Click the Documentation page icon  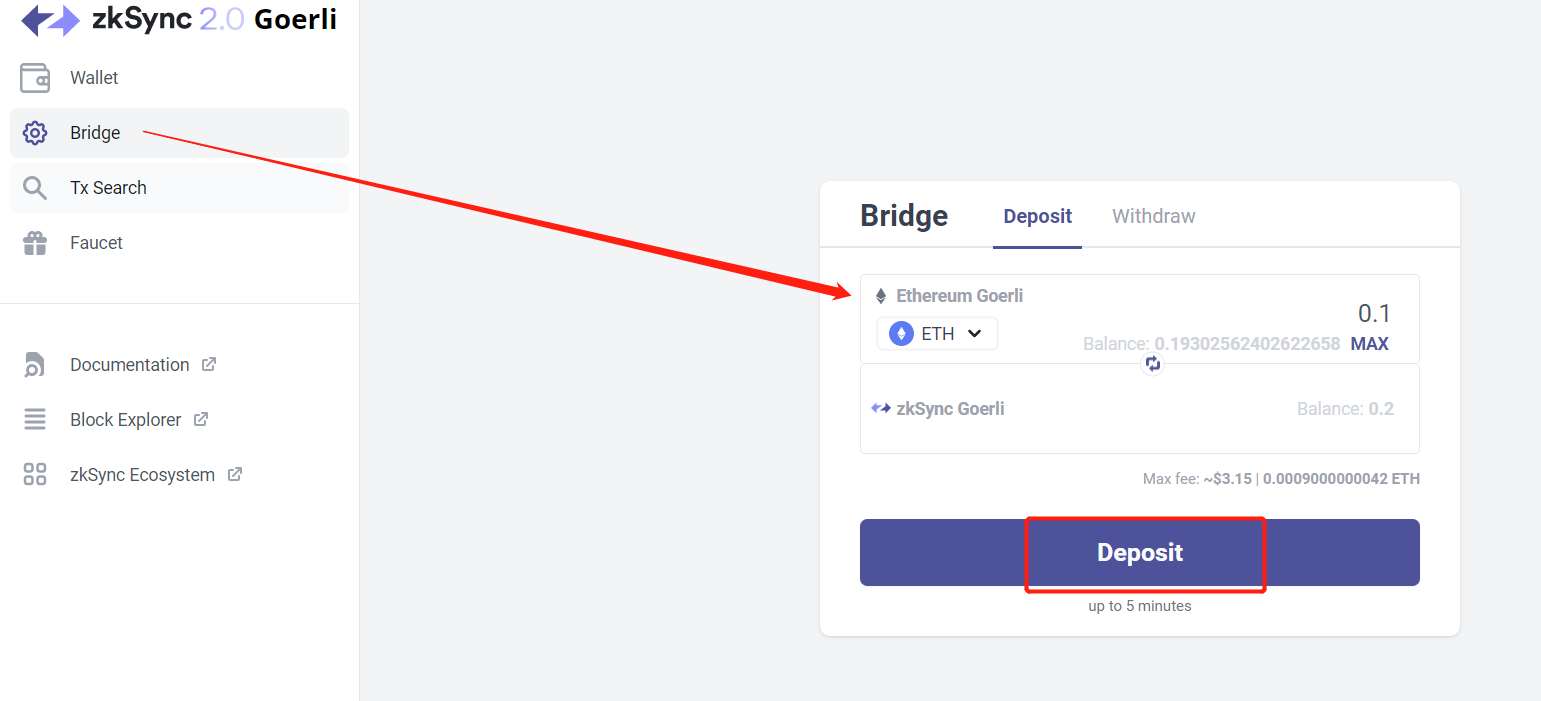pyautogui.click(x=35, y=365)
